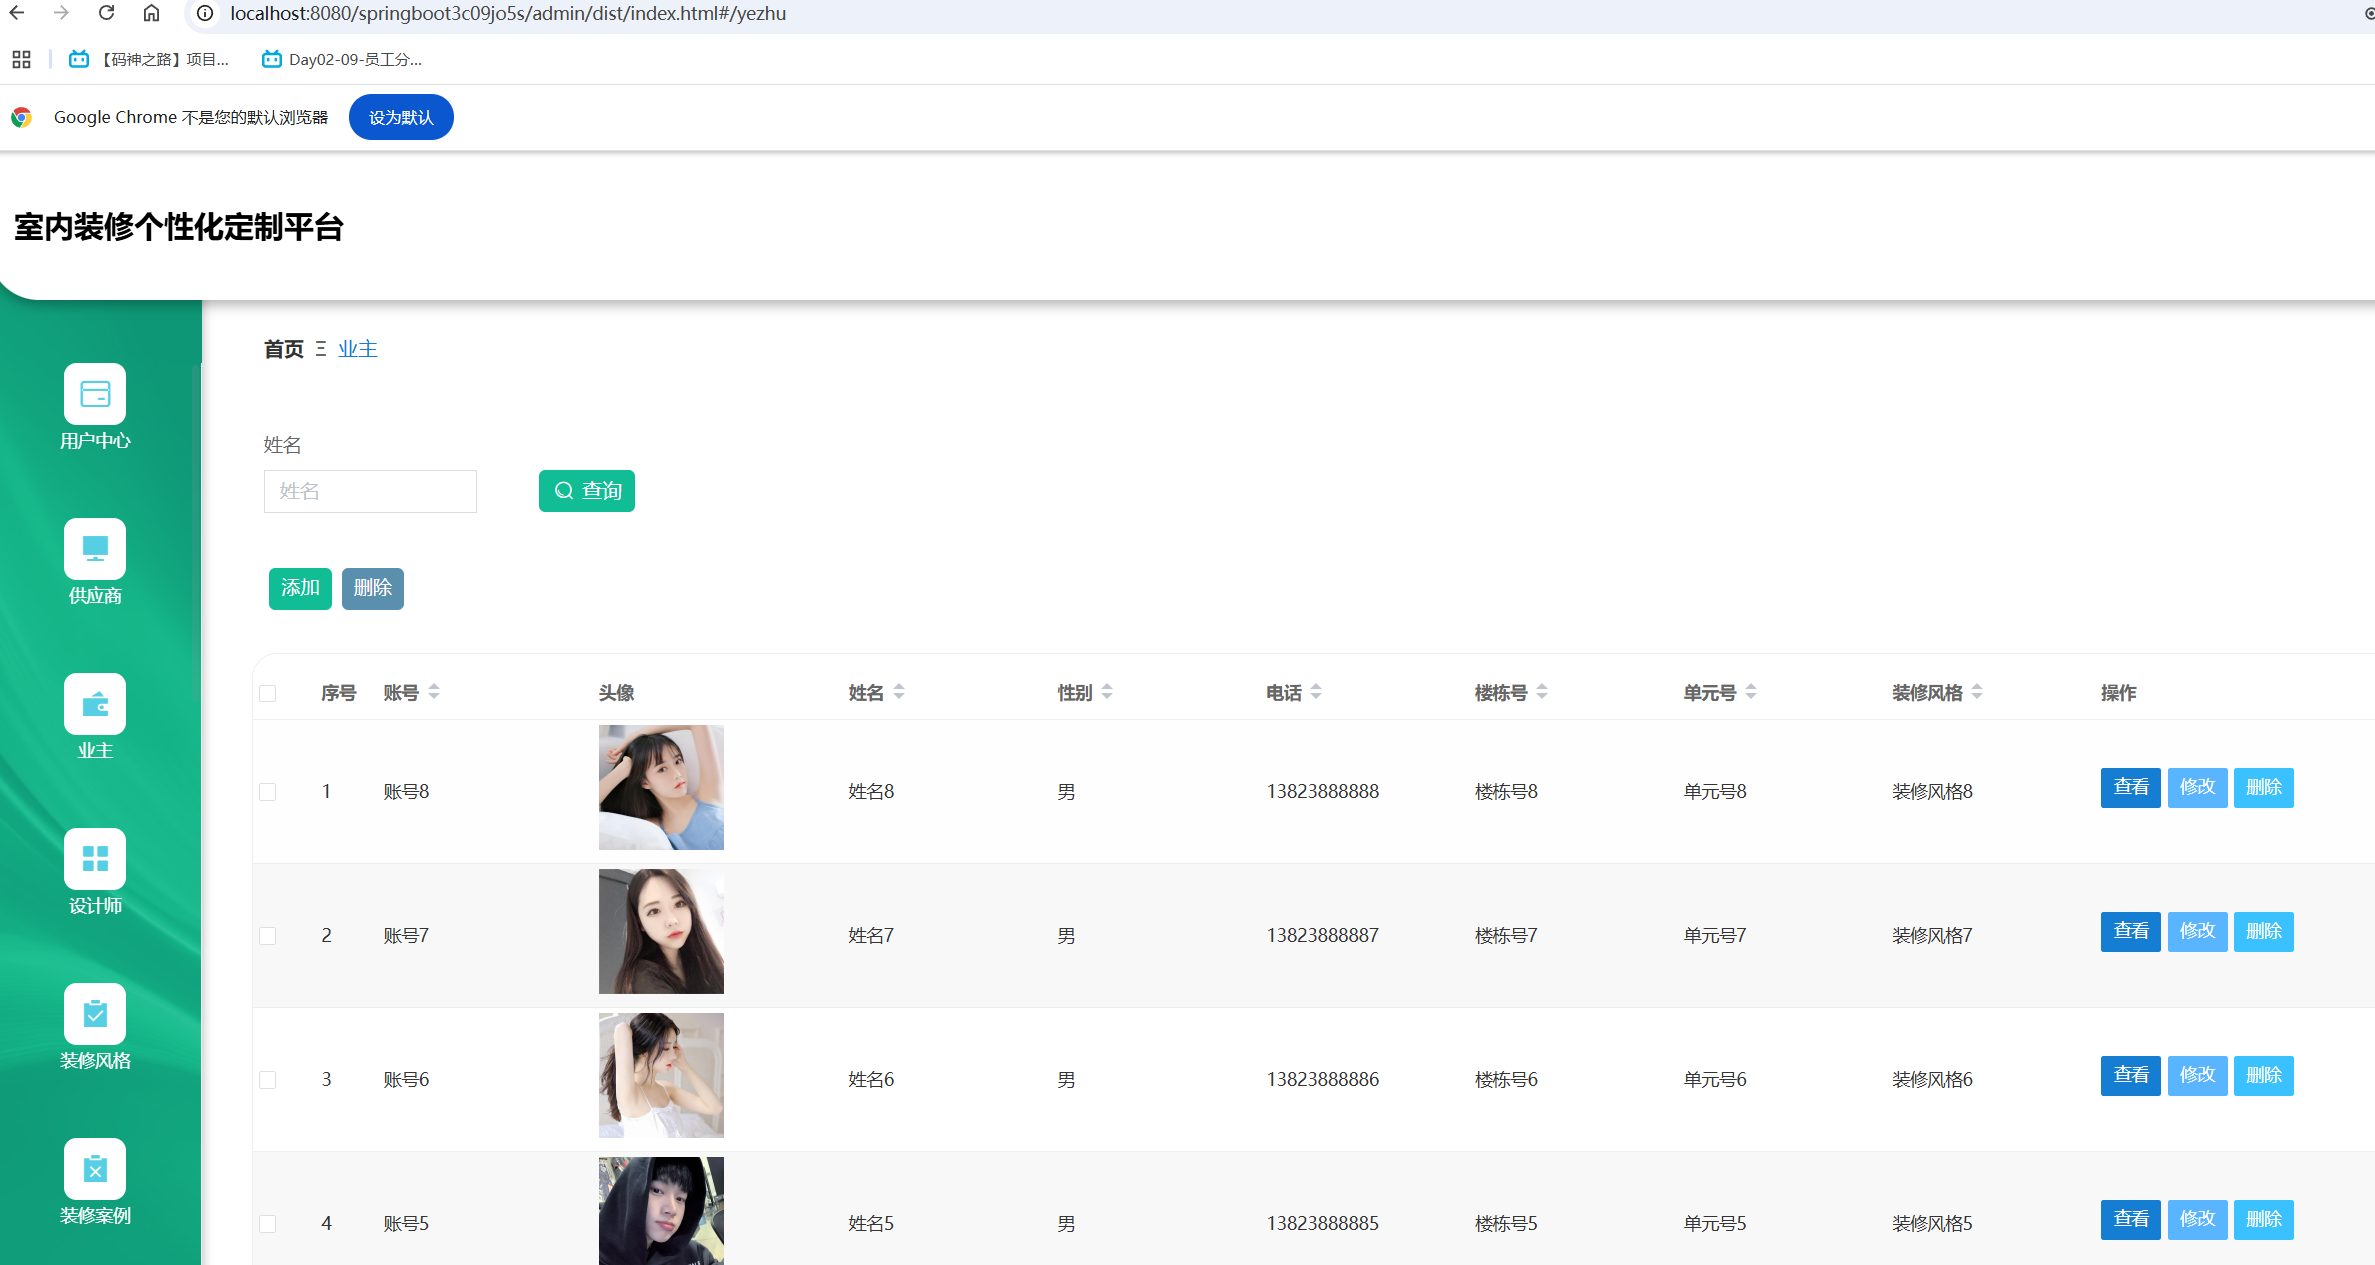
Task: Click the green 添加 button
Action: point(300,588)
